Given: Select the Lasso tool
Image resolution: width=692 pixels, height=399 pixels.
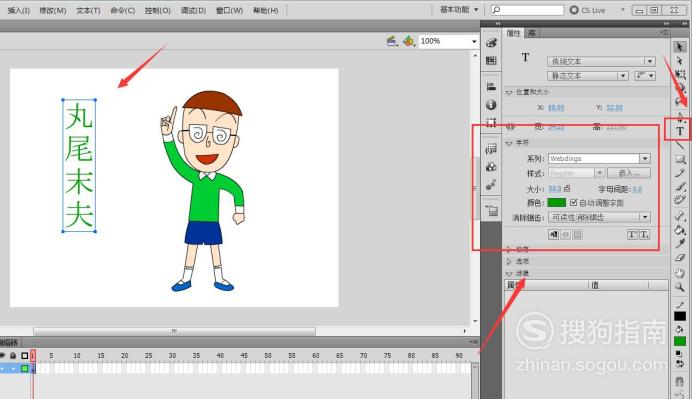Looking at the screenshot, I should point(680,102).
